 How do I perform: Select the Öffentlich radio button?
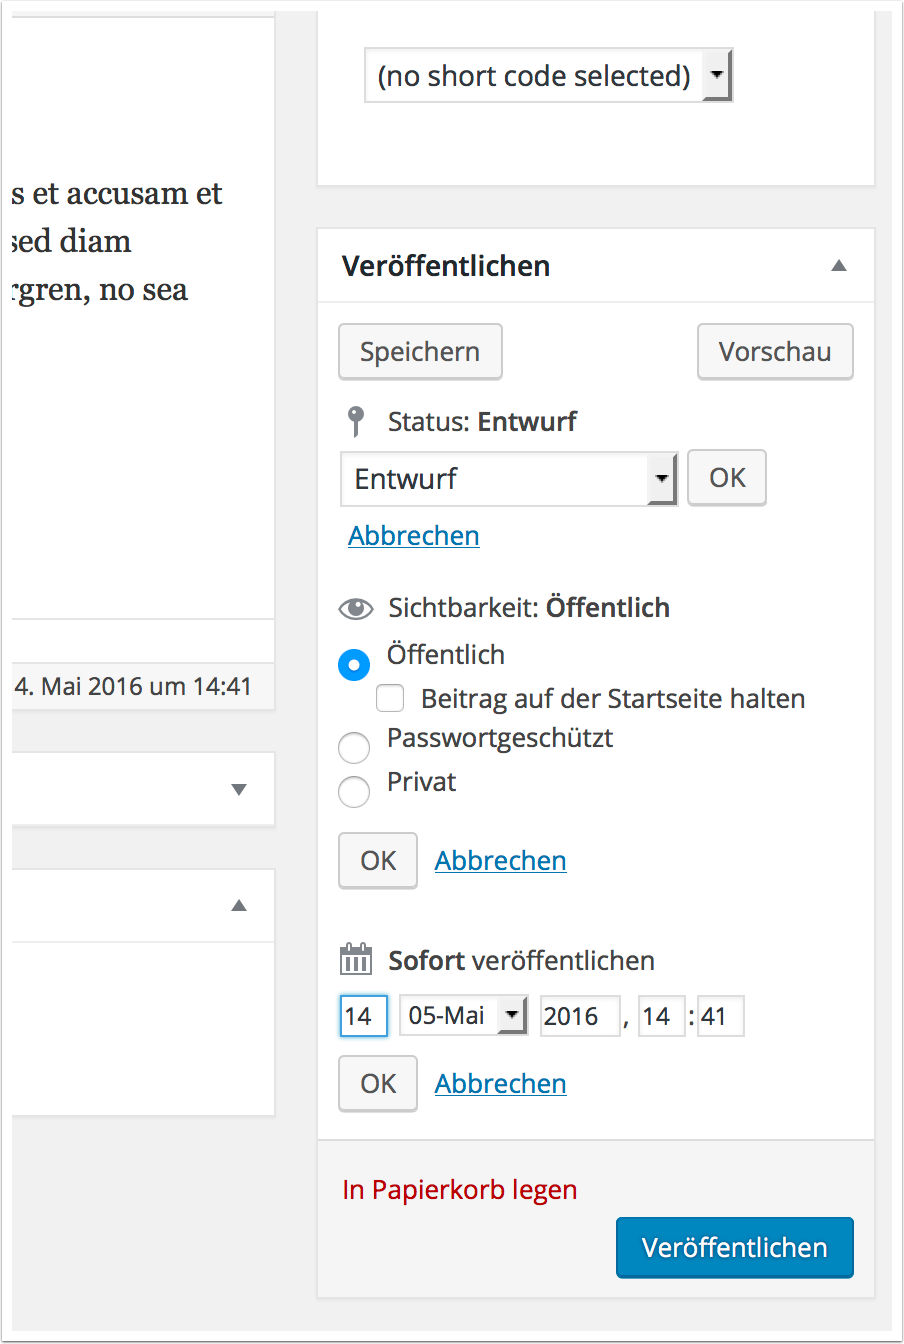(x=354, y=664)
